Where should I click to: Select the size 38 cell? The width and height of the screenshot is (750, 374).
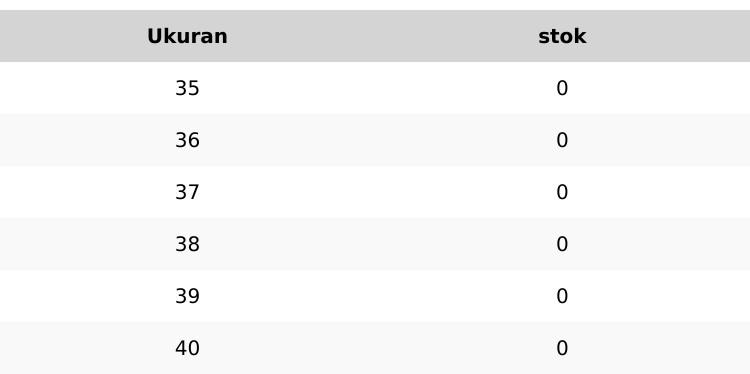pyautogui.click(x=187, y=244)
